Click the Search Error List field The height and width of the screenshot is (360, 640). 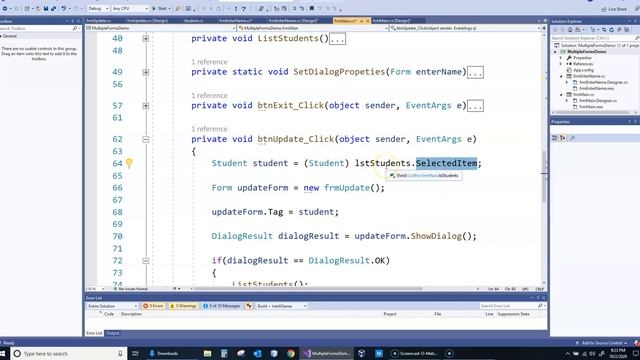[512, 306]
